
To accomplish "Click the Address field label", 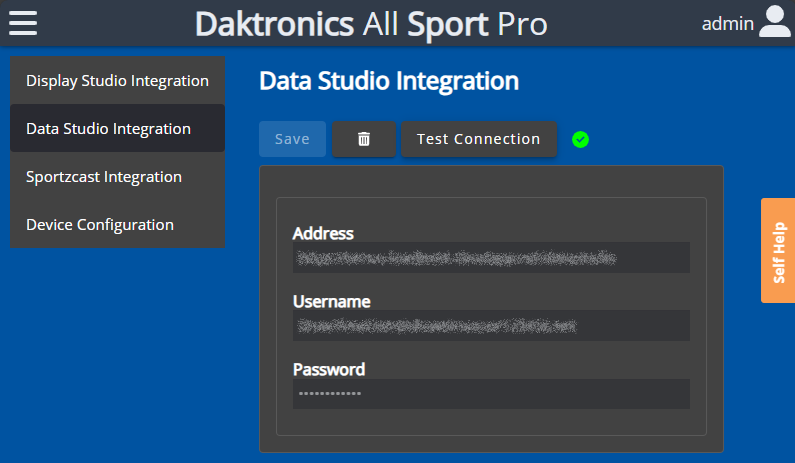I will point(323,234).
